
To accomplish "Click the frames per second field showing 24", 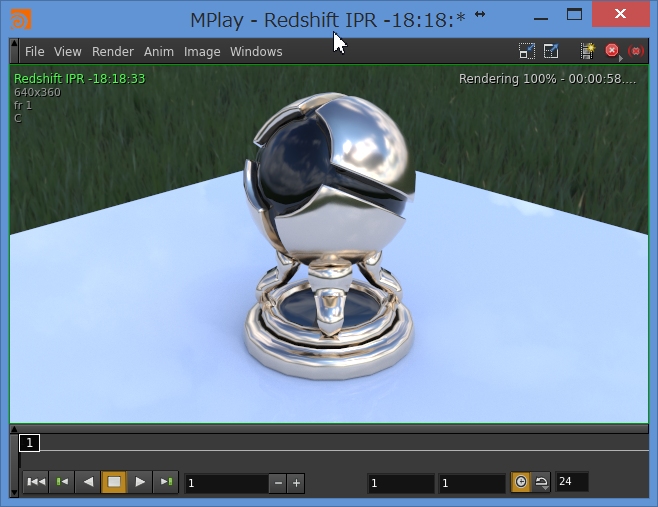I will click(572, 481).
